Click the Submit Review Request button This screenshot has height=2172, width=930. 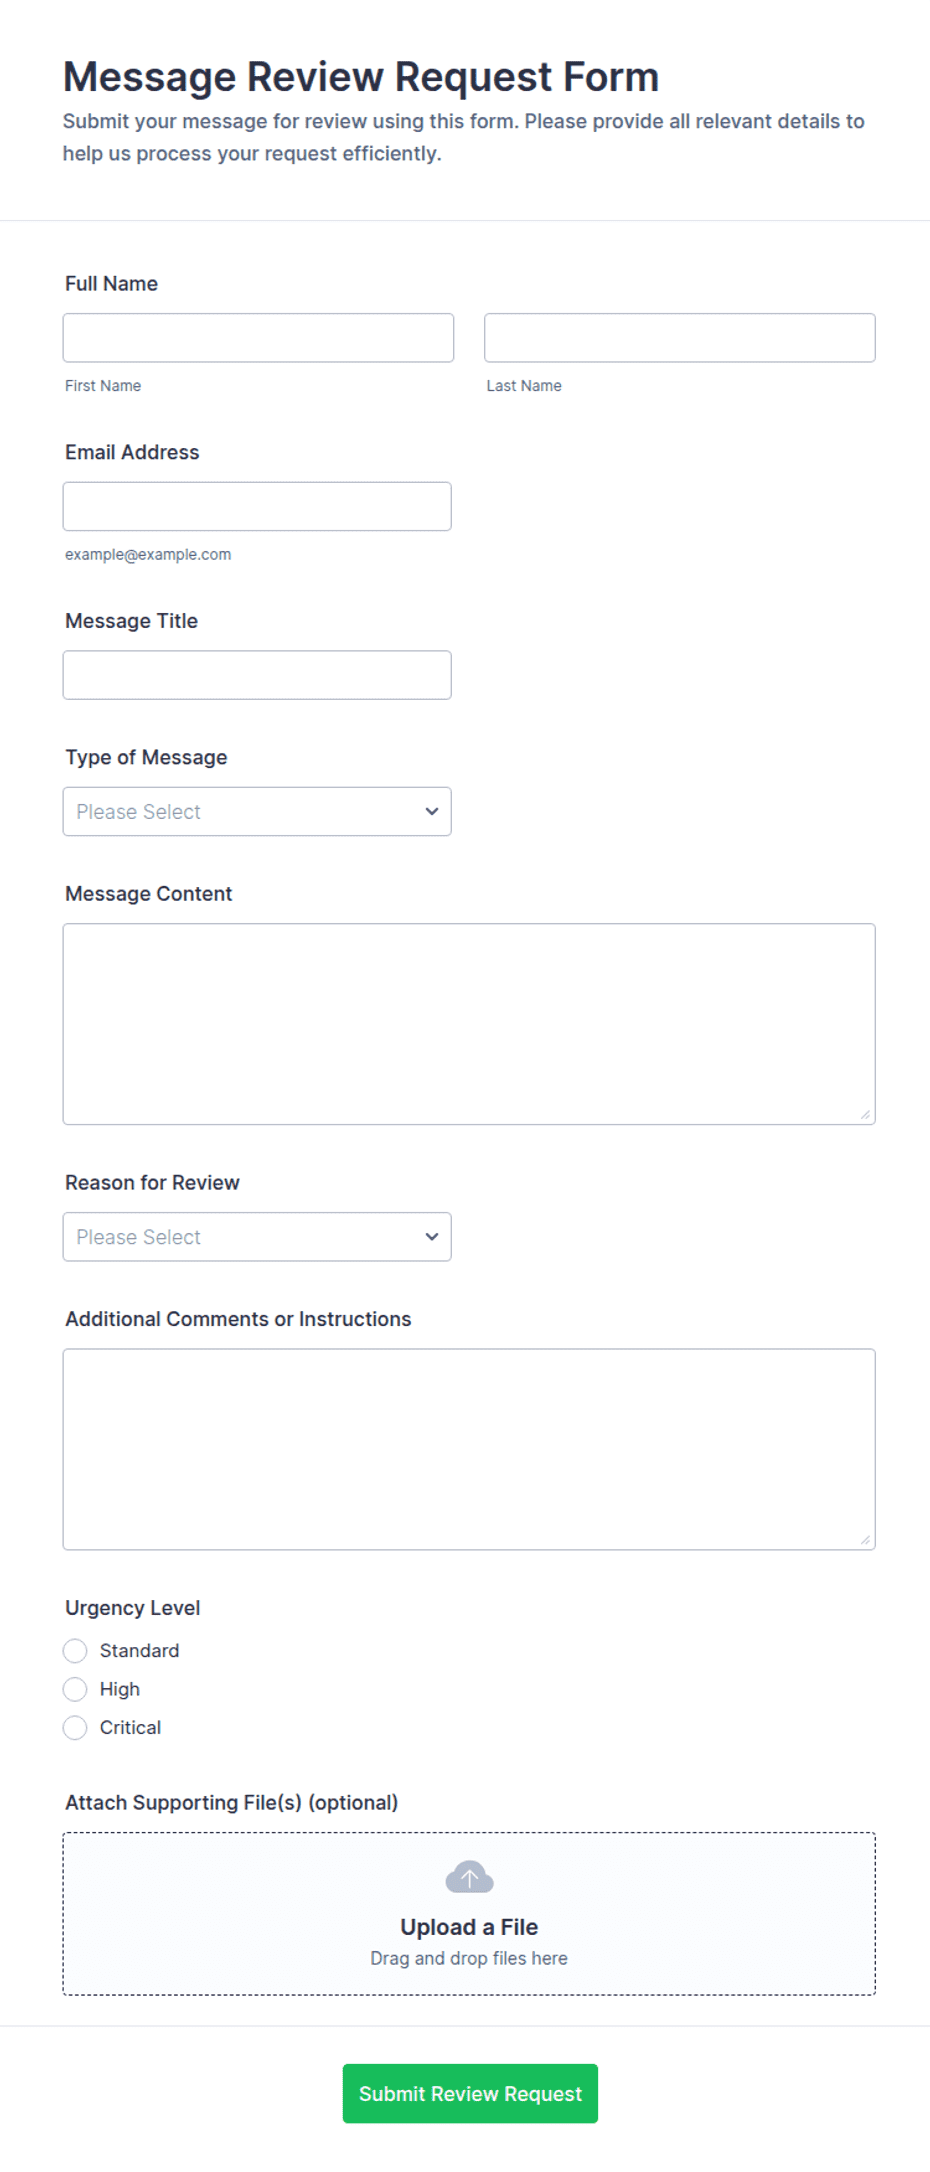click(x=470, y=2093)
